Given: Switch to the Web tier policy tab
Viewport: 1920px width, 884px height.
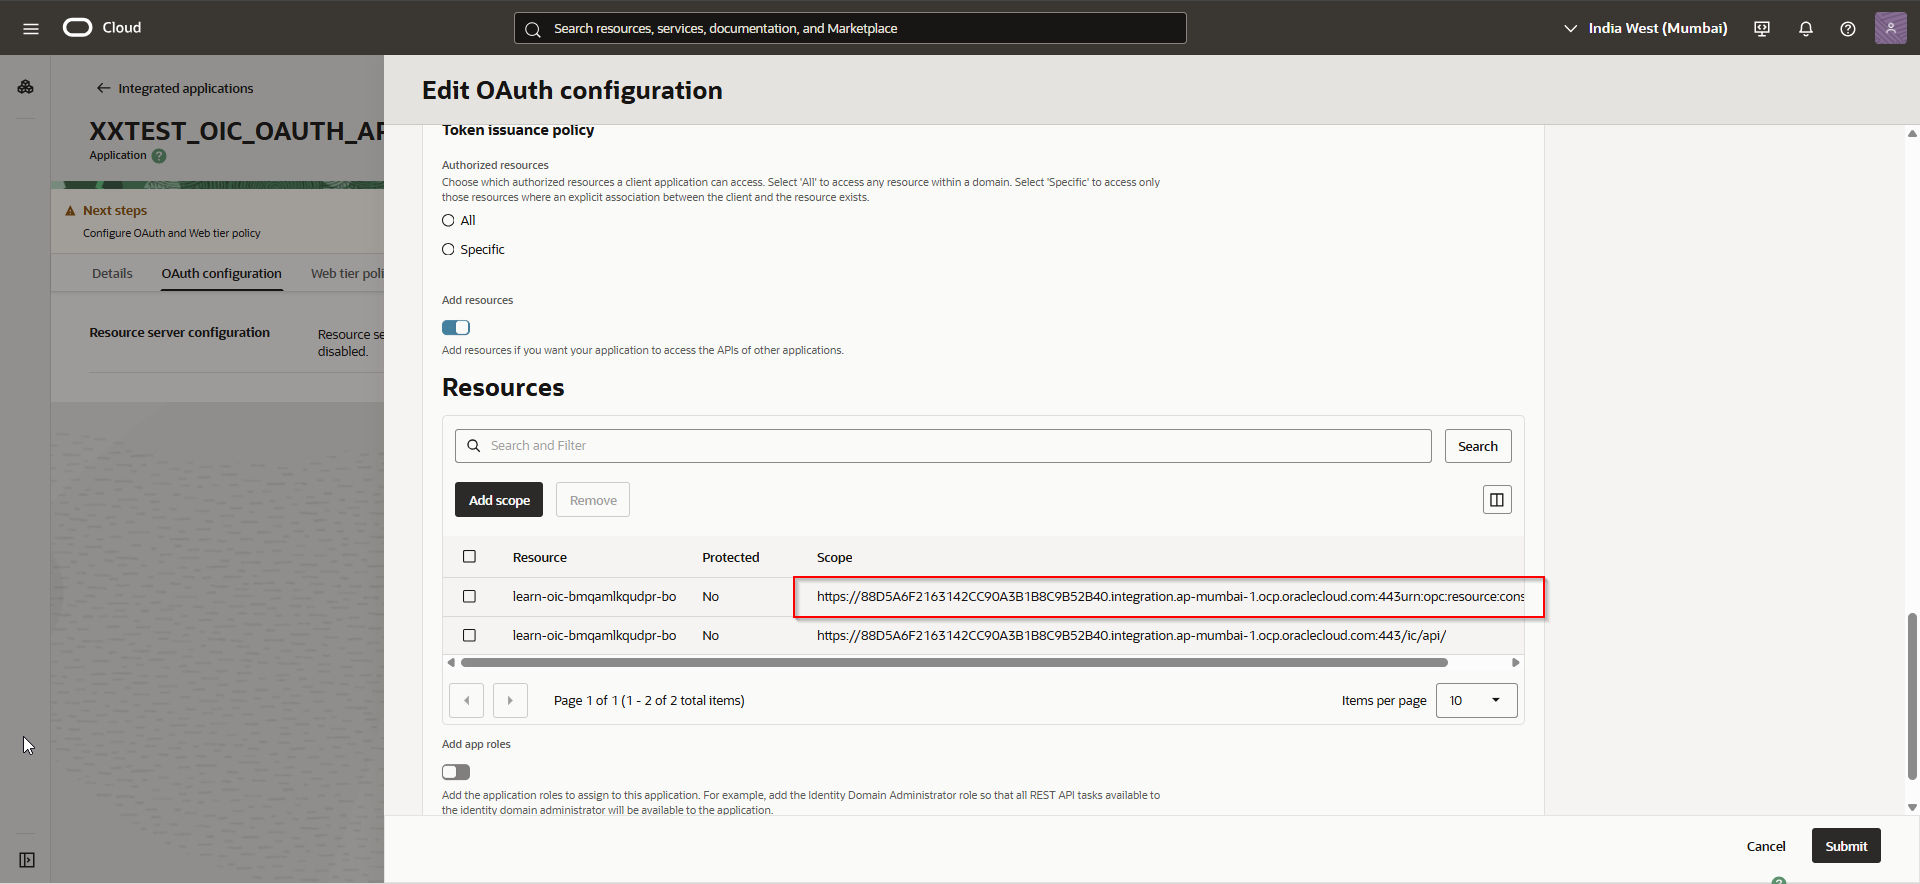Looking at the screenshot, I should pyautogui.click(x=347, y=274).
